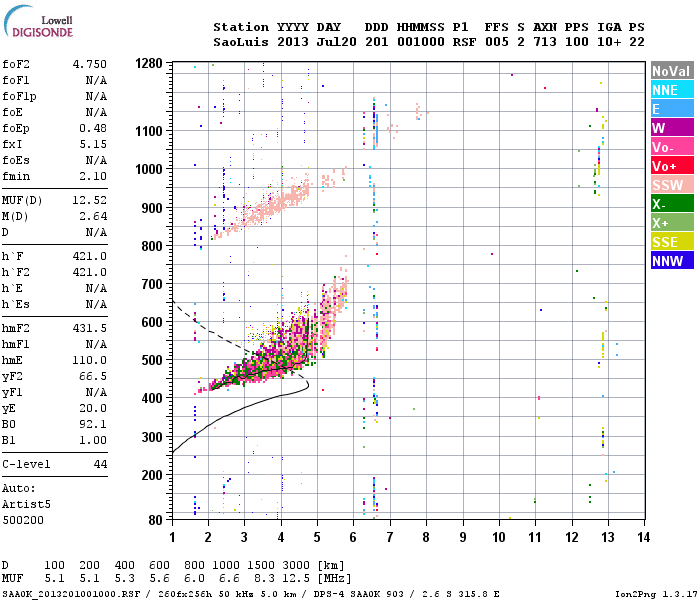700x600 pixels.
Task: Click the foF2 value 4.750
Action: pyautogui.click(x=90, y=64)
